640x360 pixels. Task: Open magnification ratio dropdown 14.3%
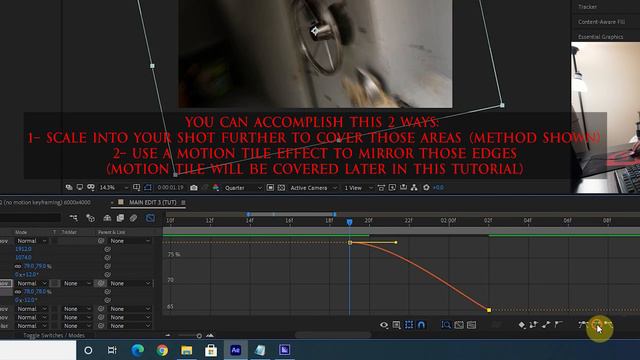[x=114, y=188]
